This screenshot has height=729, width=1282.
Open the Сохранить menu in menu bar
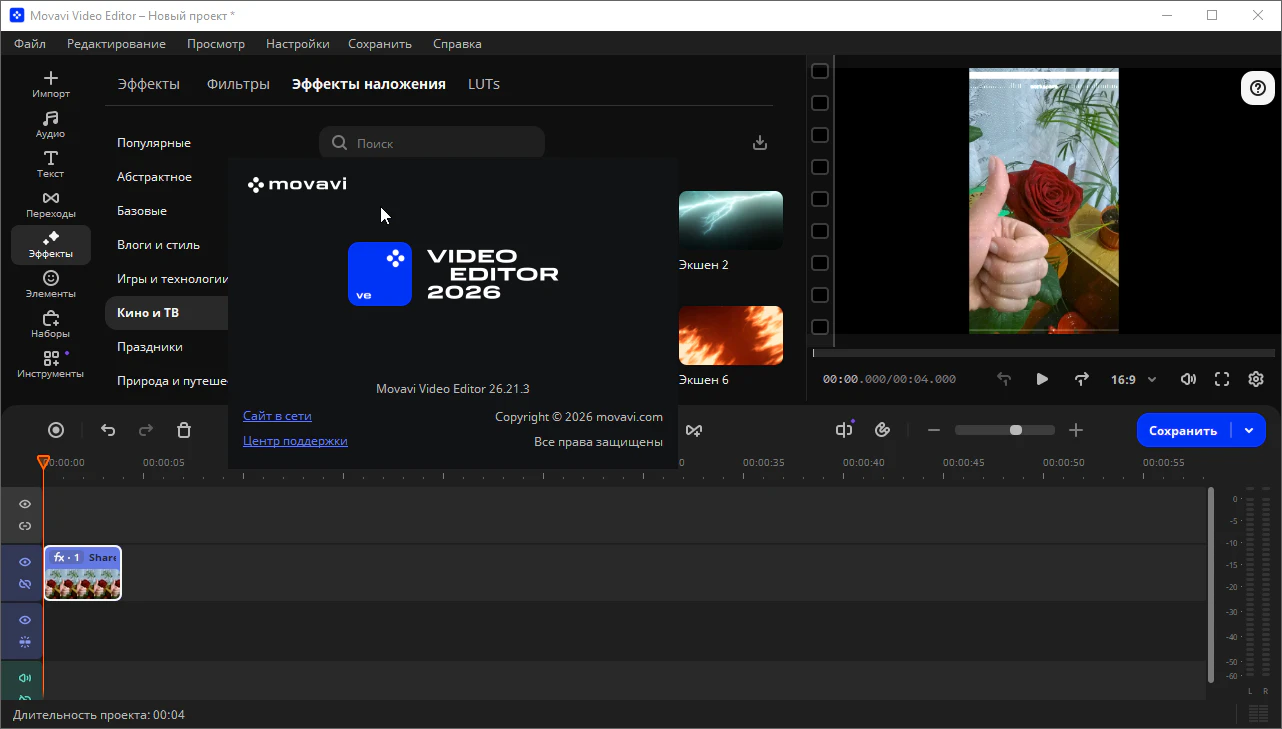pyautogui.click(x=380, y=44)
